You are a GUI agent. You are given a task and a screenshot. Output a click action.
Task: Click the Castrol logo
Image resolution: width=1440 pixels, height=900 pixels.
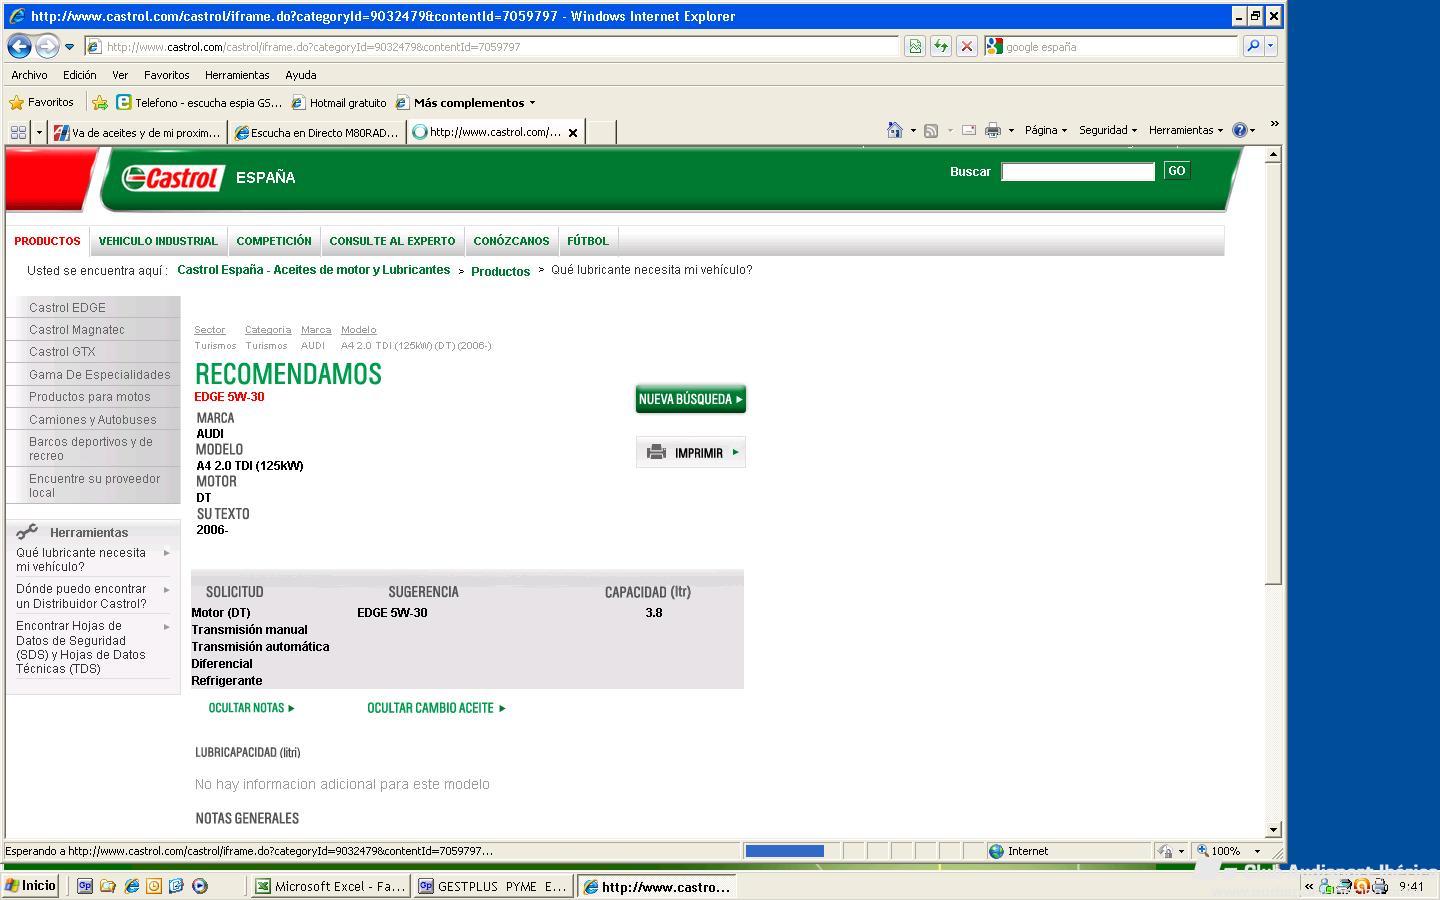tap(171, 178)
